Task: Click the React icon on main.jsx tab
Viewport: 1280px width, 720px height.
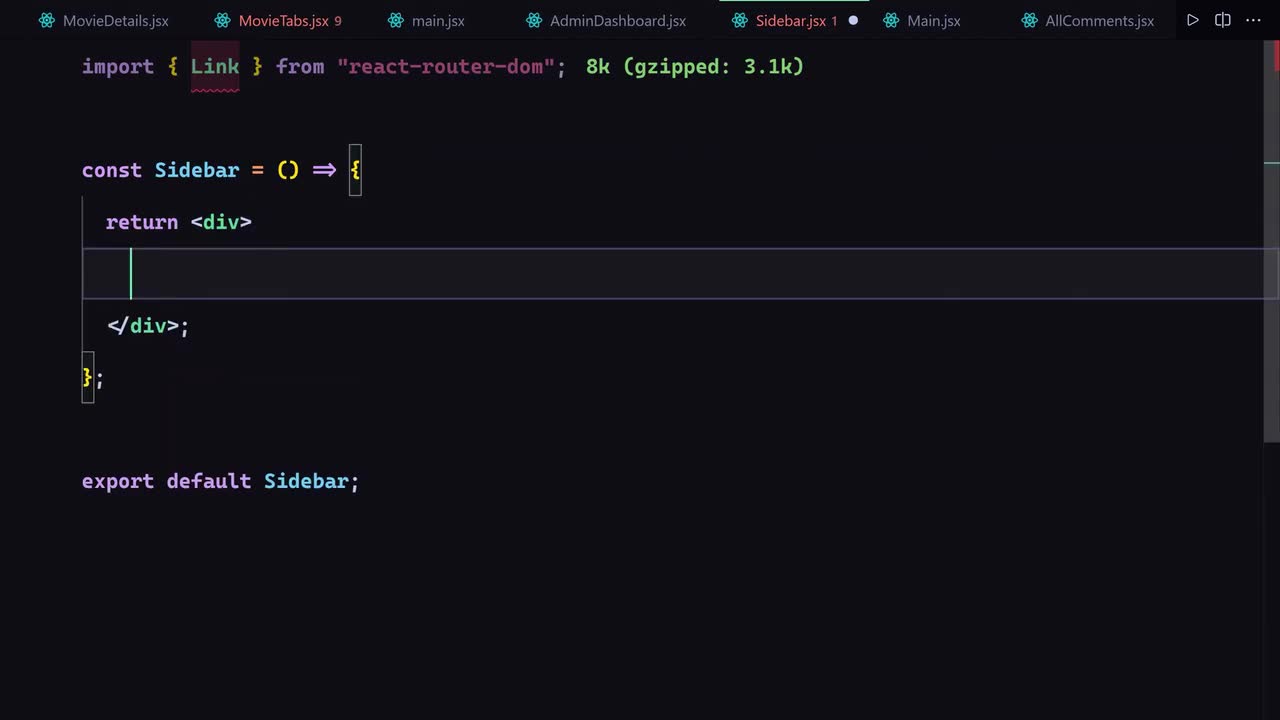Action: 396,20
